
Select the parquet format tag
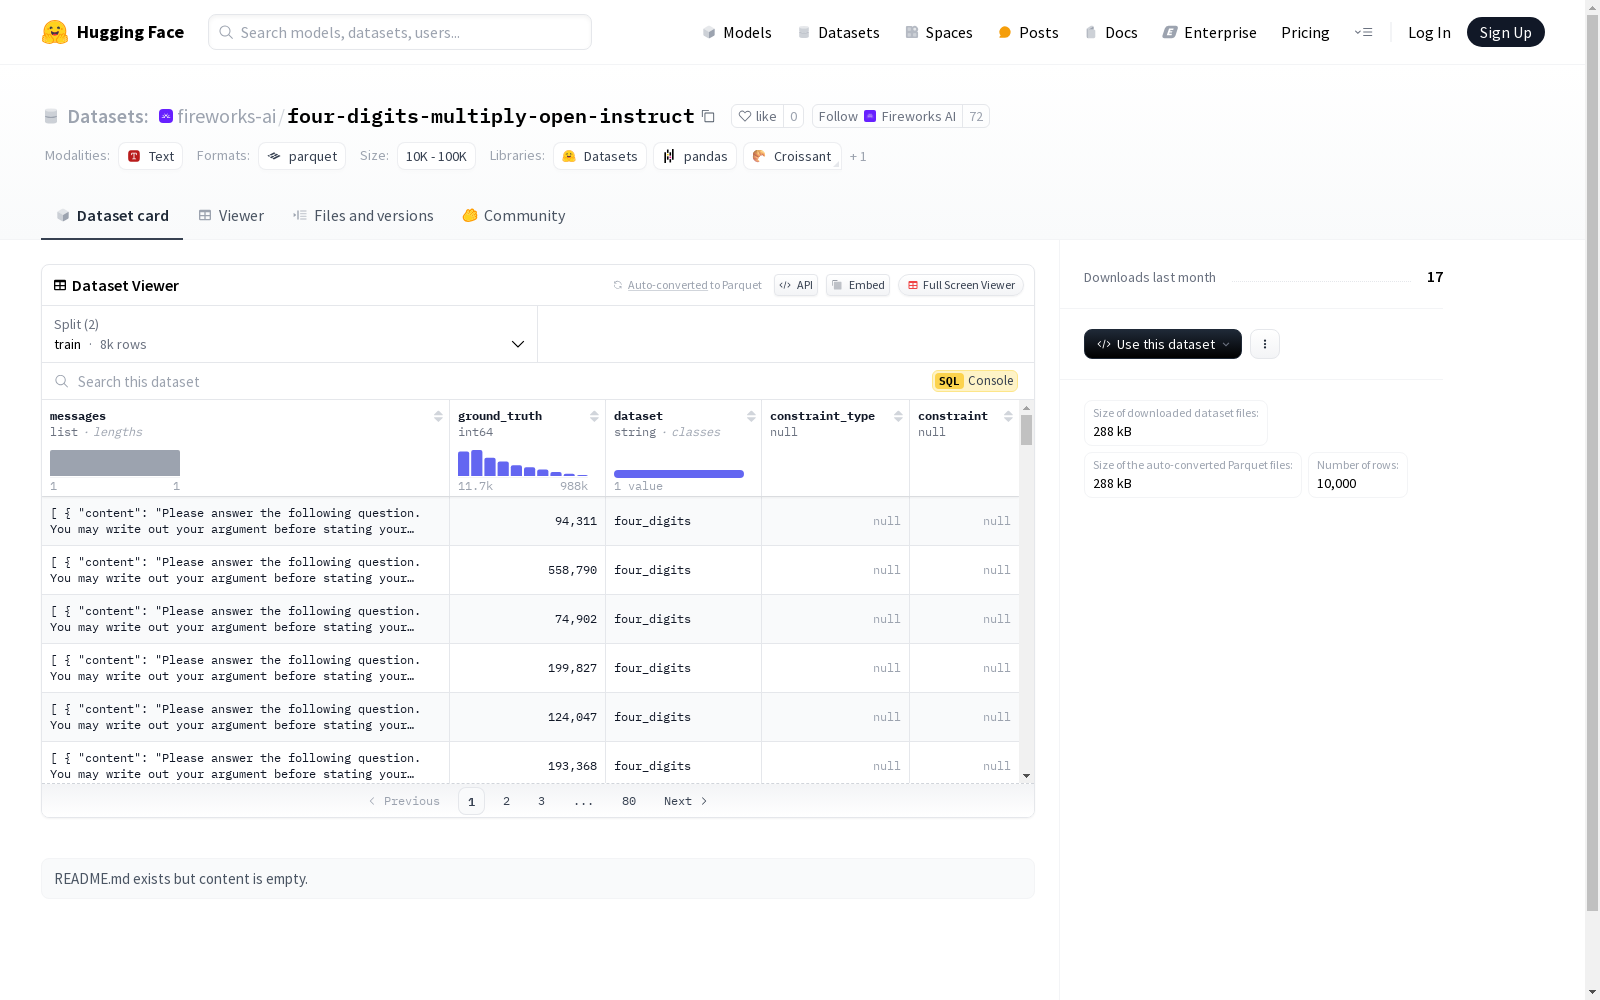pyautogui.click(x=302, y=156)
